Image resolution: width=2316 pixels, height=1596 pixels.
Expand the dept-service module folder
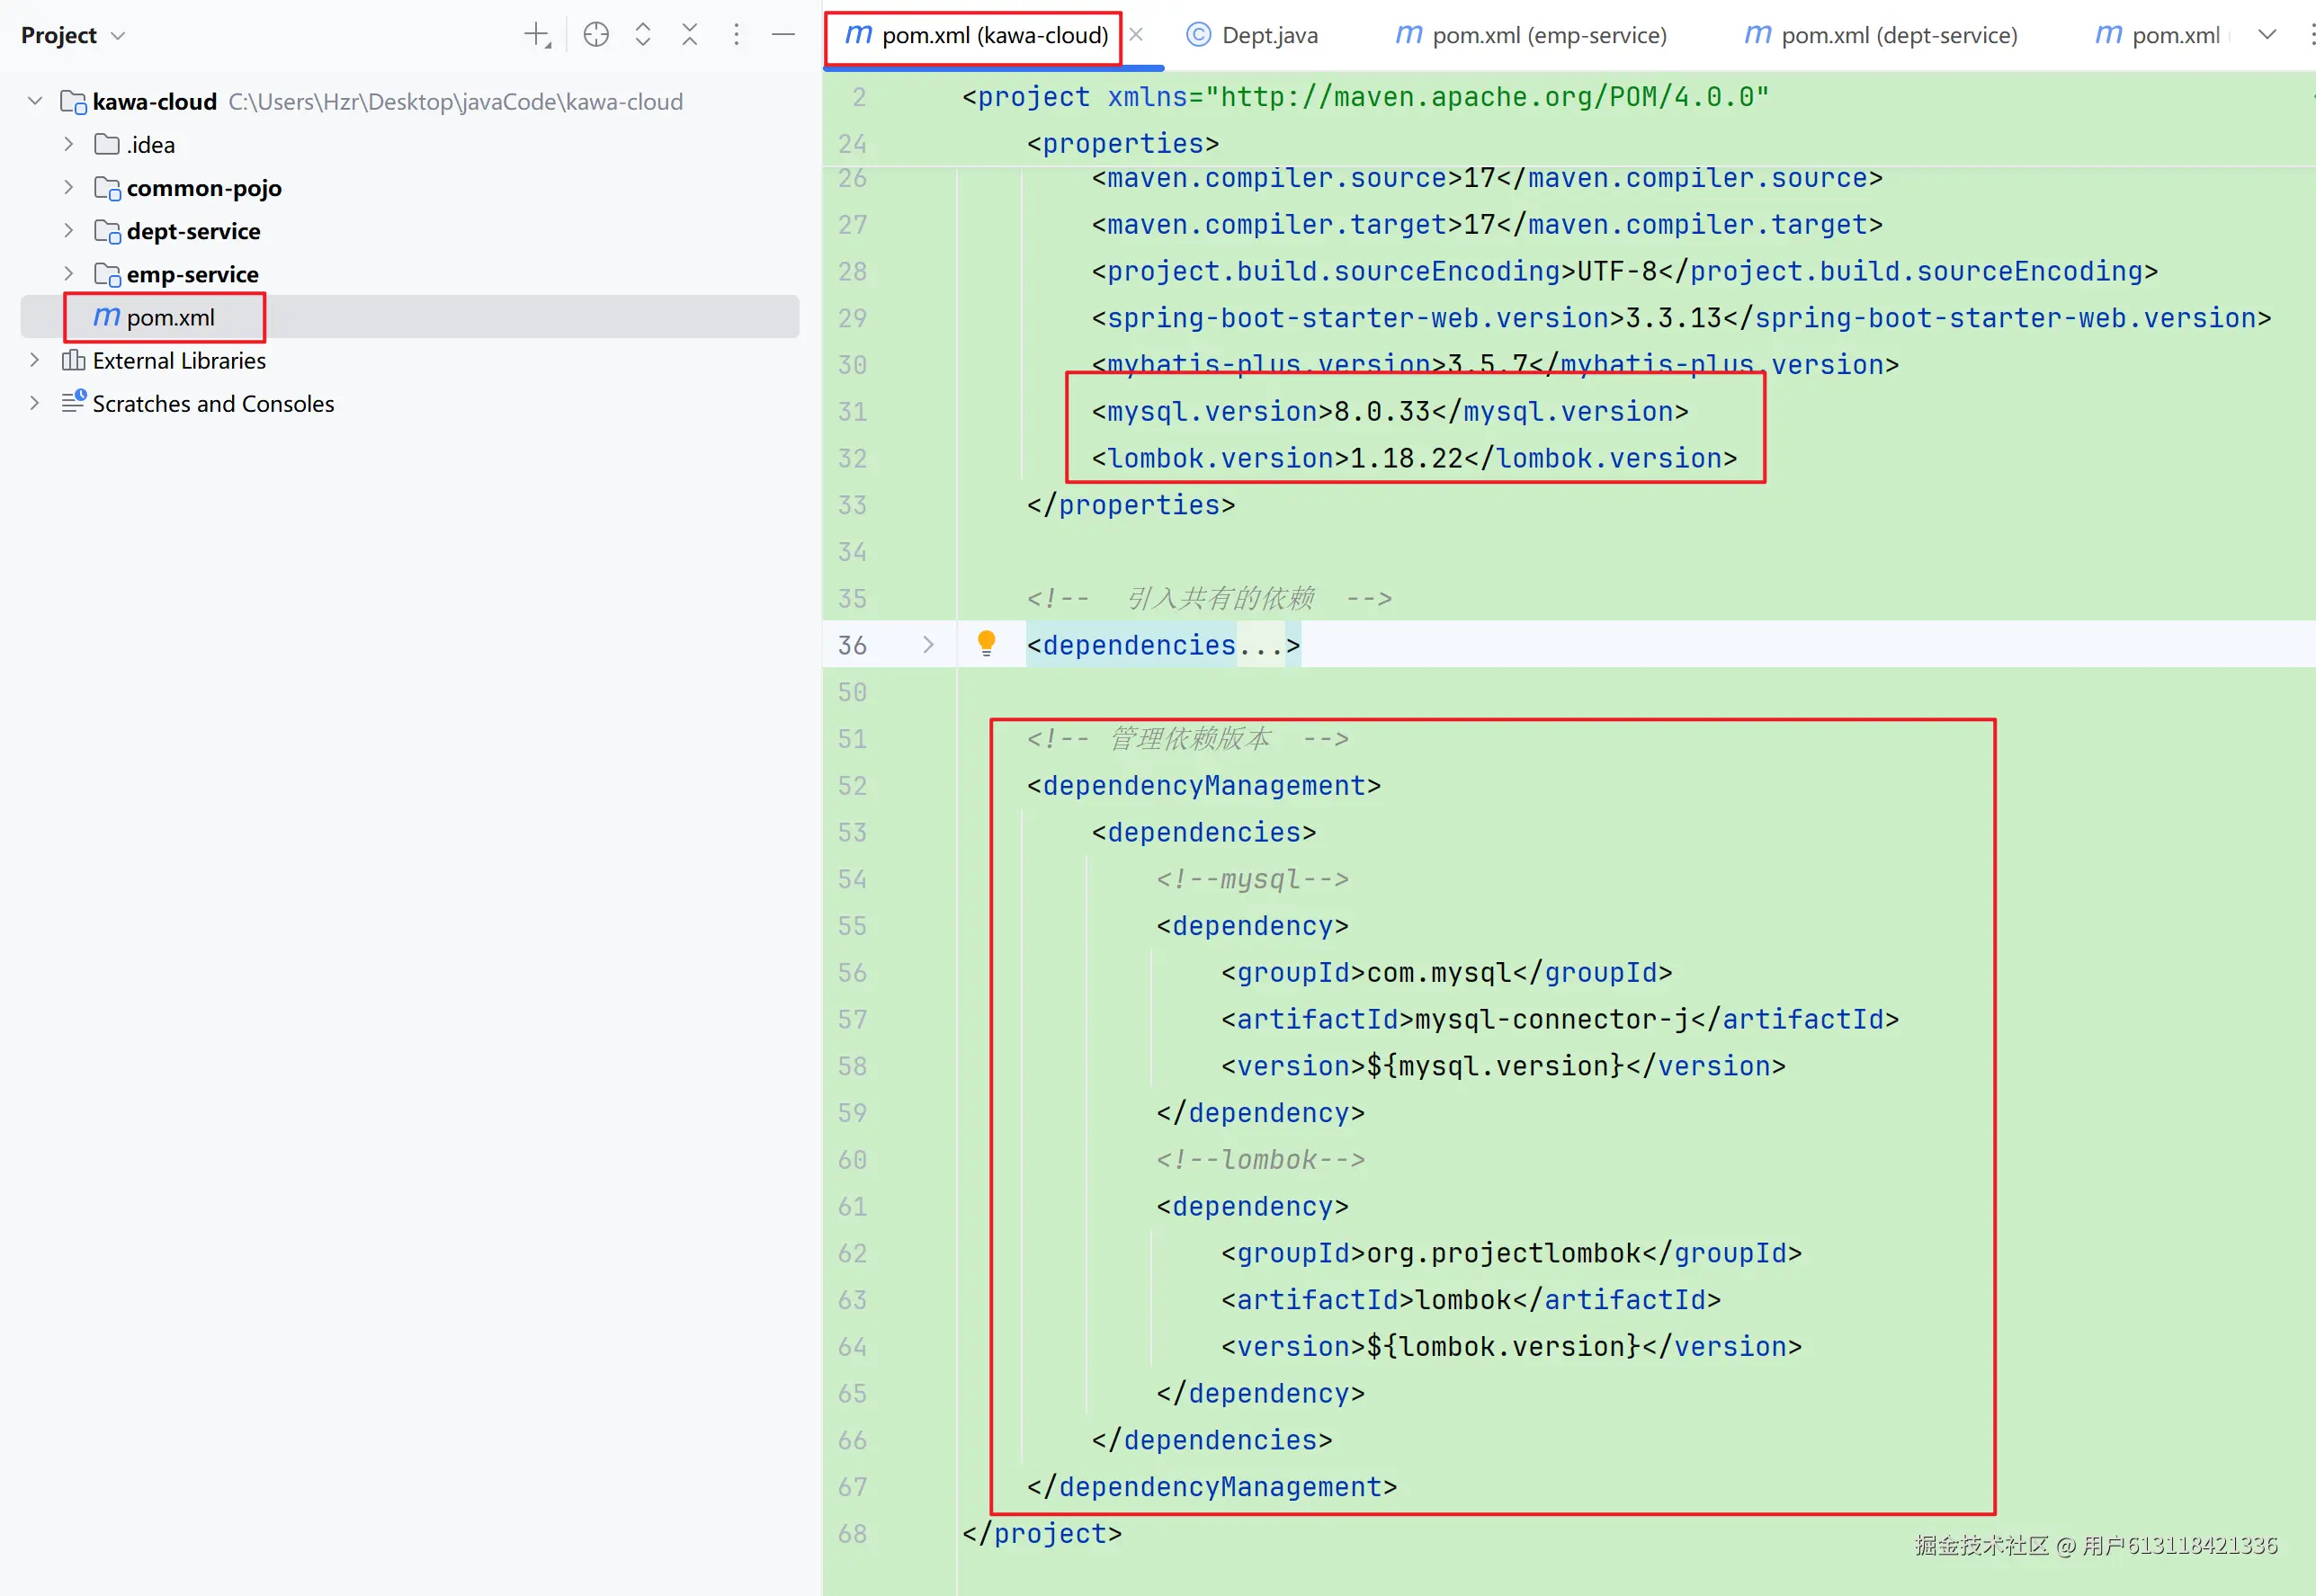[x=68, y=230]
